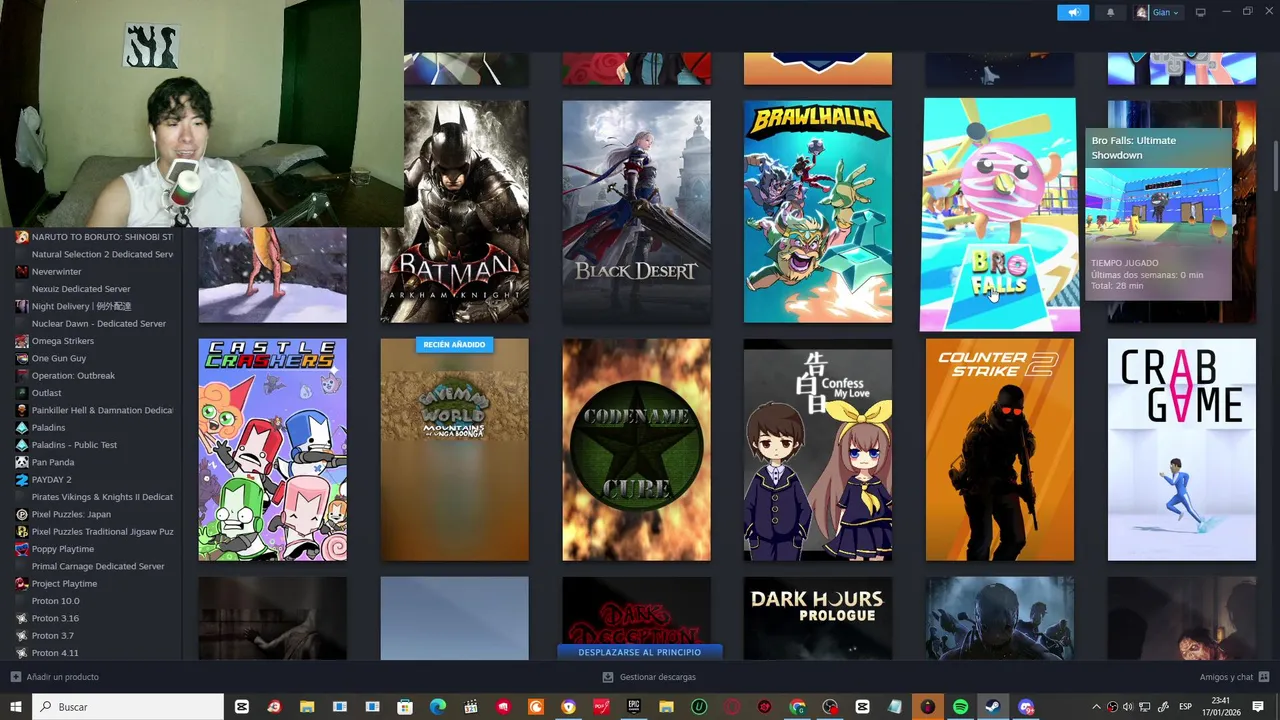Image resolution: width=1280 pixels, height=720 pixels.
Task: Open the Black Desert game cover
Action: tap(636, 211)
